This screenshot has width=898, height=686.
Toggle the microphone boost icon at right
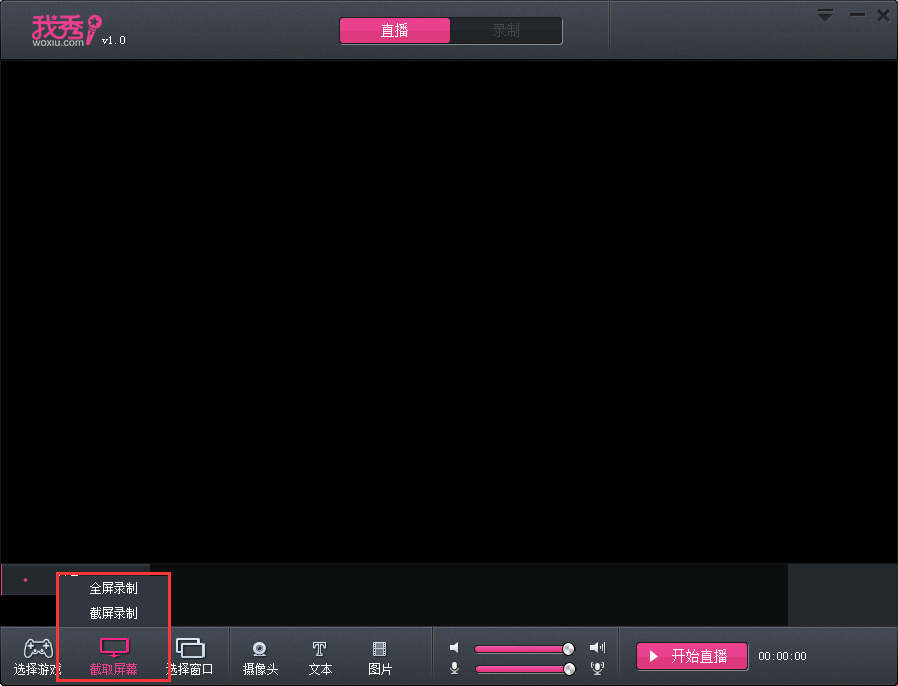(x=598, y=668)
